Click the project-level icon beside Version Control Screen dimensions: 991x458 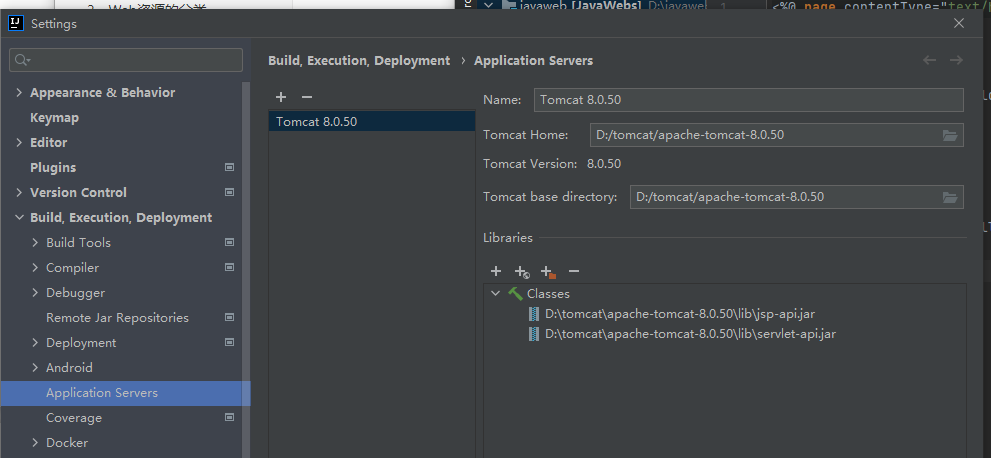click(229, 192)
